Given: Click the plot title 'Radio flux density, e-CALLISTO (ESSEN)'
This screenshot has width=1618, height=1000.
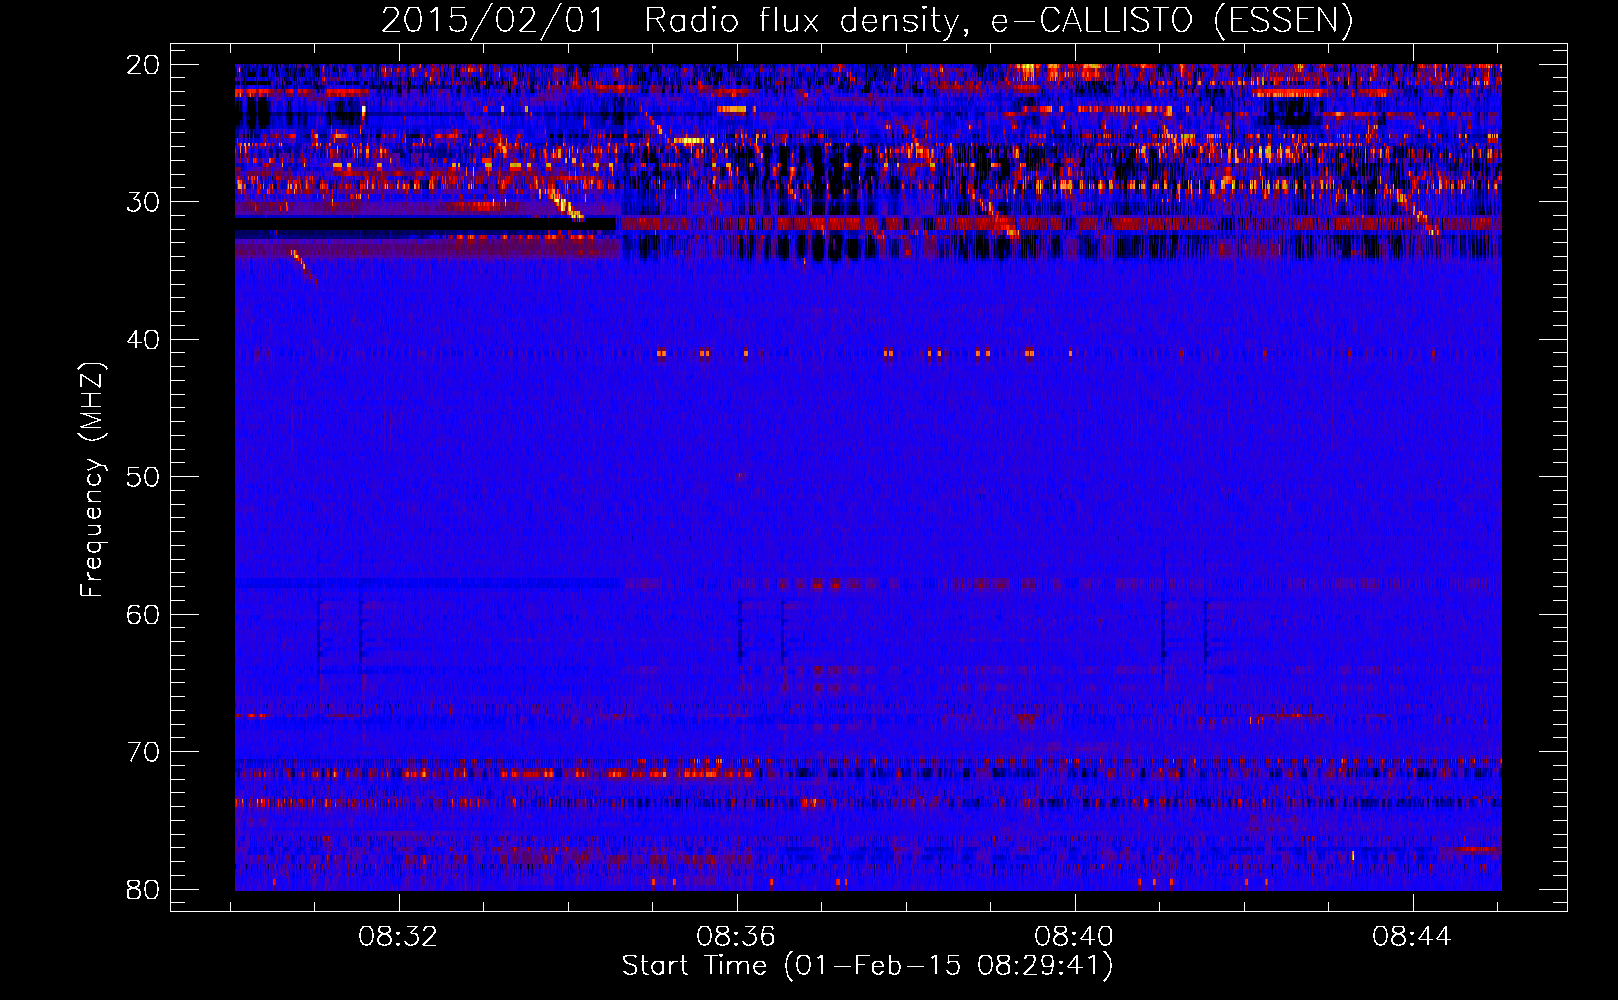Looking at the screenshot, I should pyautogui.click(x=998, y=20).
